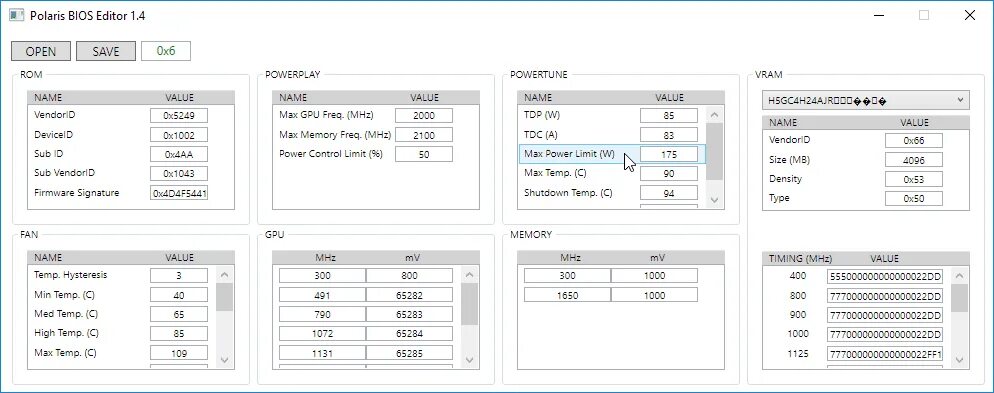Edit Max GPU Freq. value 2000
This screenshot has height=393, width=994.
coord(423,115)
